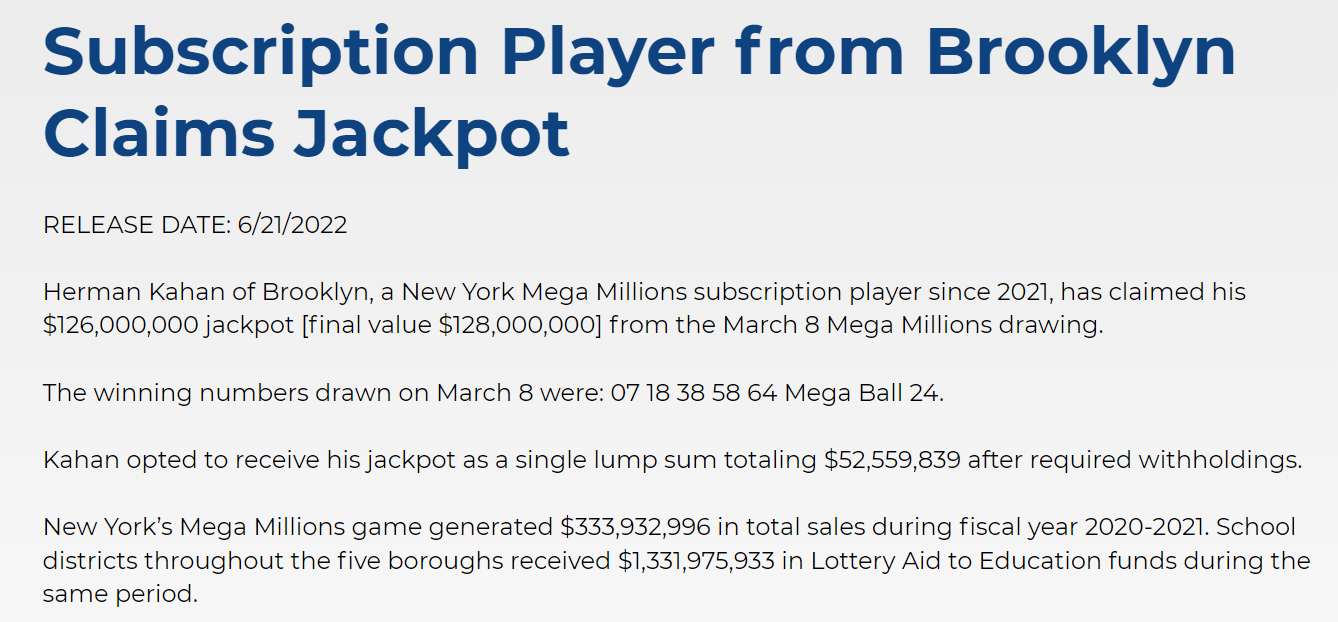Image resolution: width=1338 pixels, height=622 pixels.
Task: Click the phrase "after required withholdings"
Action: point(1134,460)
